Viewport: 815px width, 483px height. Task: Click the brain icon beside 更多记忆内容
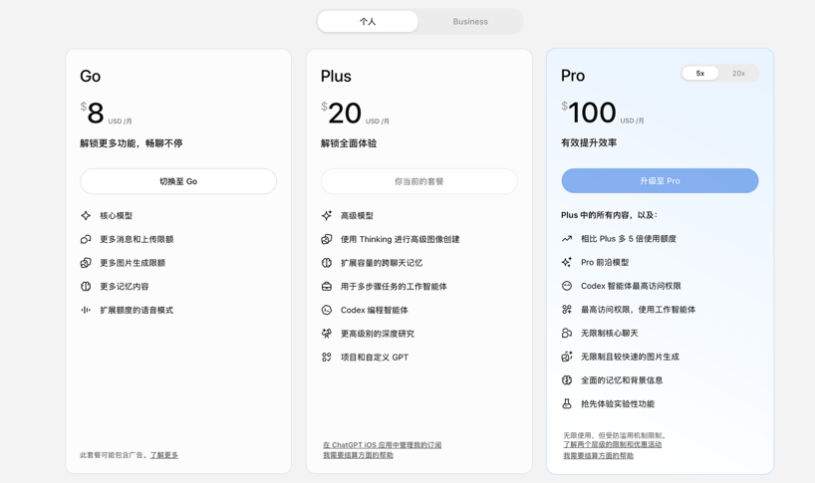[86, 286]
